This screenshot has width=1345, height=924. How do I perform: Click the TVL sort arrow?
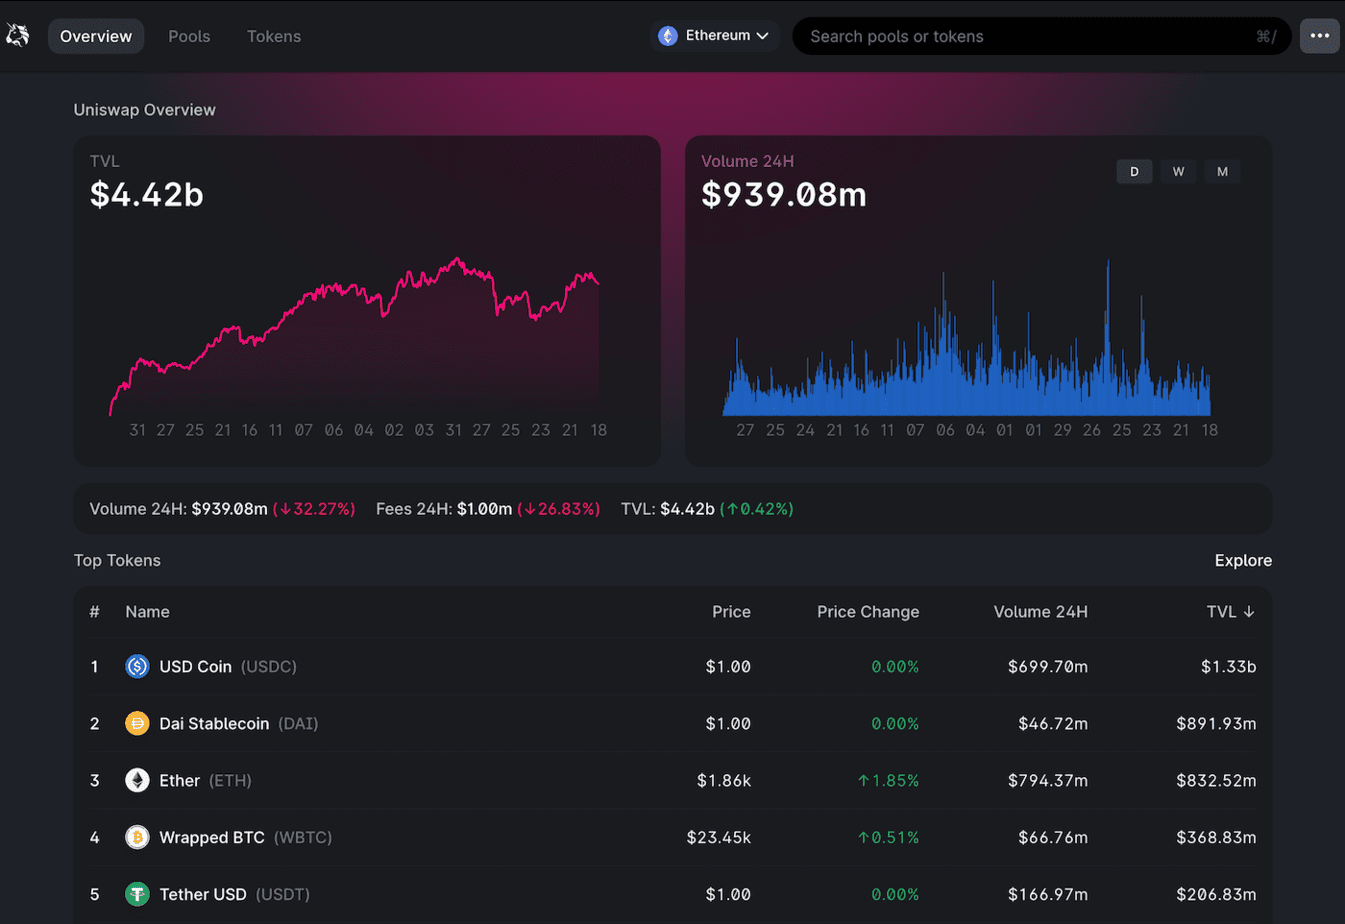tap(1249, 612)
